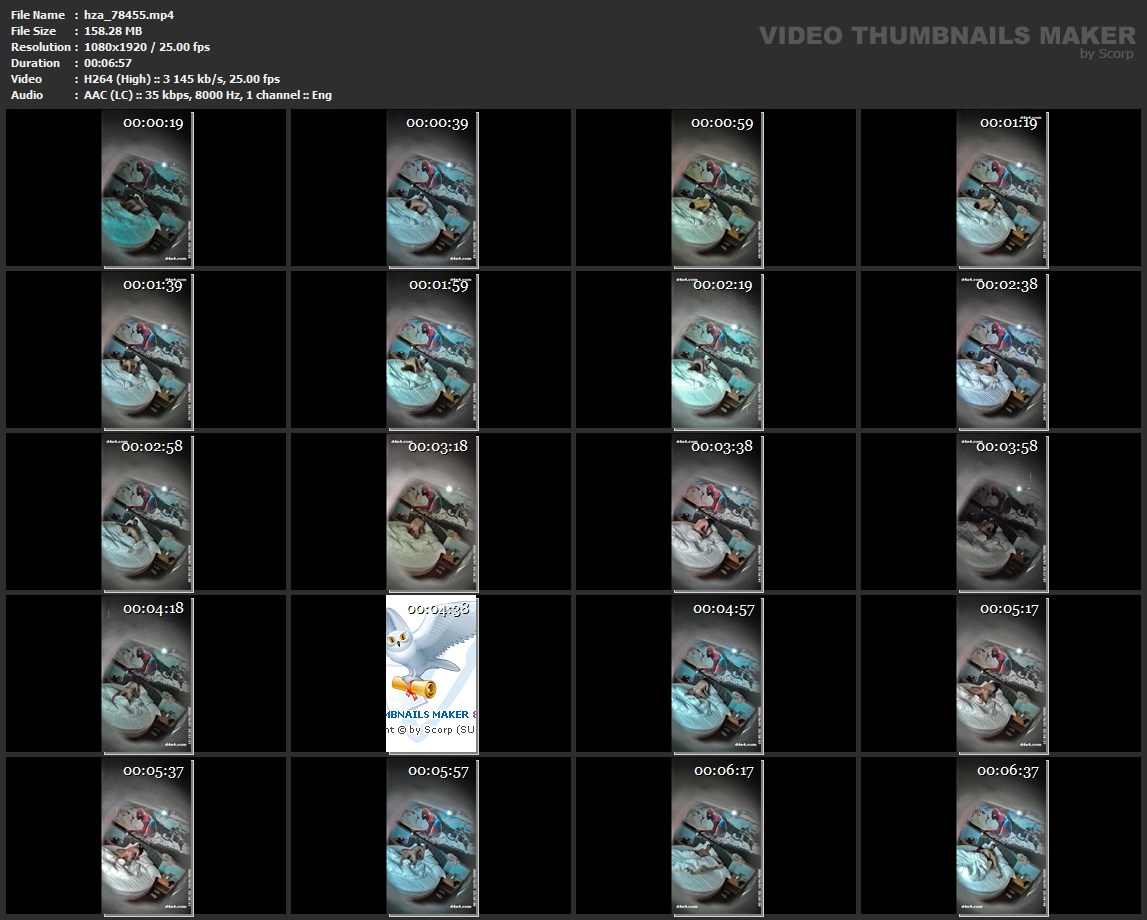Click the VIDEO THUMBNAILS MAKER title
This screenshot has width=1147, height=920.
pyautogui.click(x=946, y=36)
